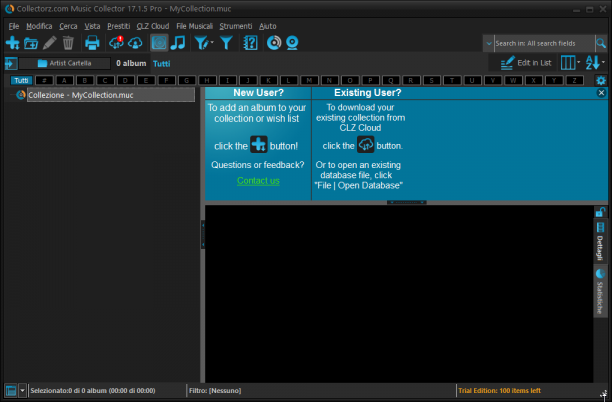This screenshot has height=402, width=612.
Task: Select the Tutti alphabet filter button
Action: (x=21, y=80)
